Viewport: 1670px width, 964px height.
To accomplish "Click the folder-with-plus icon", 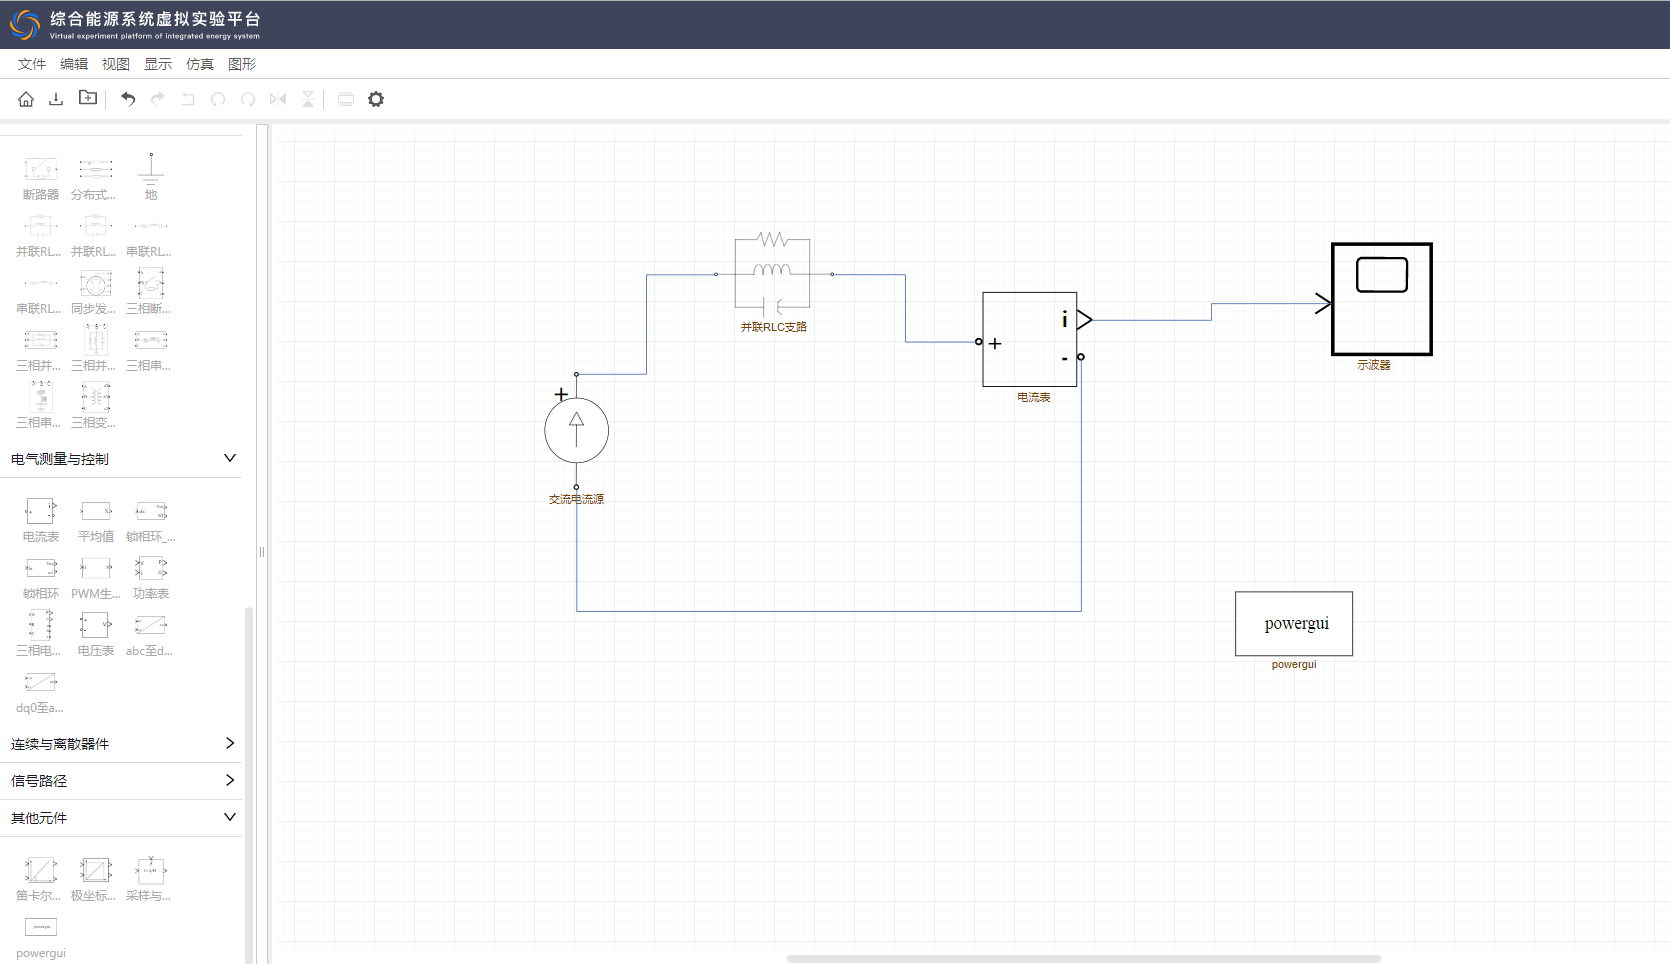I will tap(88, 98).
